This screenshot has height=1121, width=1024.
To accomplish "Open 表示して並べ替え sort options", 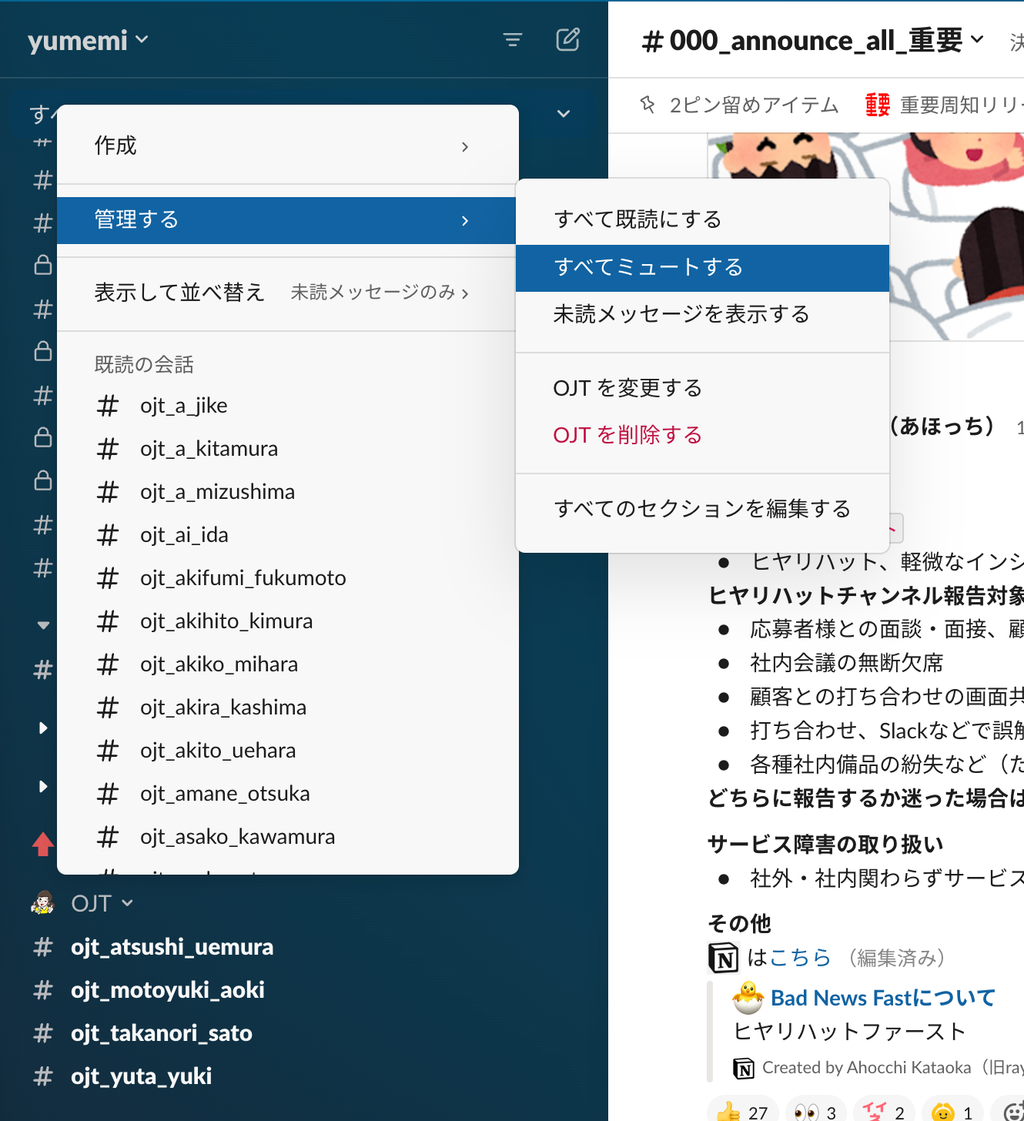I will (x=287, y=292).
